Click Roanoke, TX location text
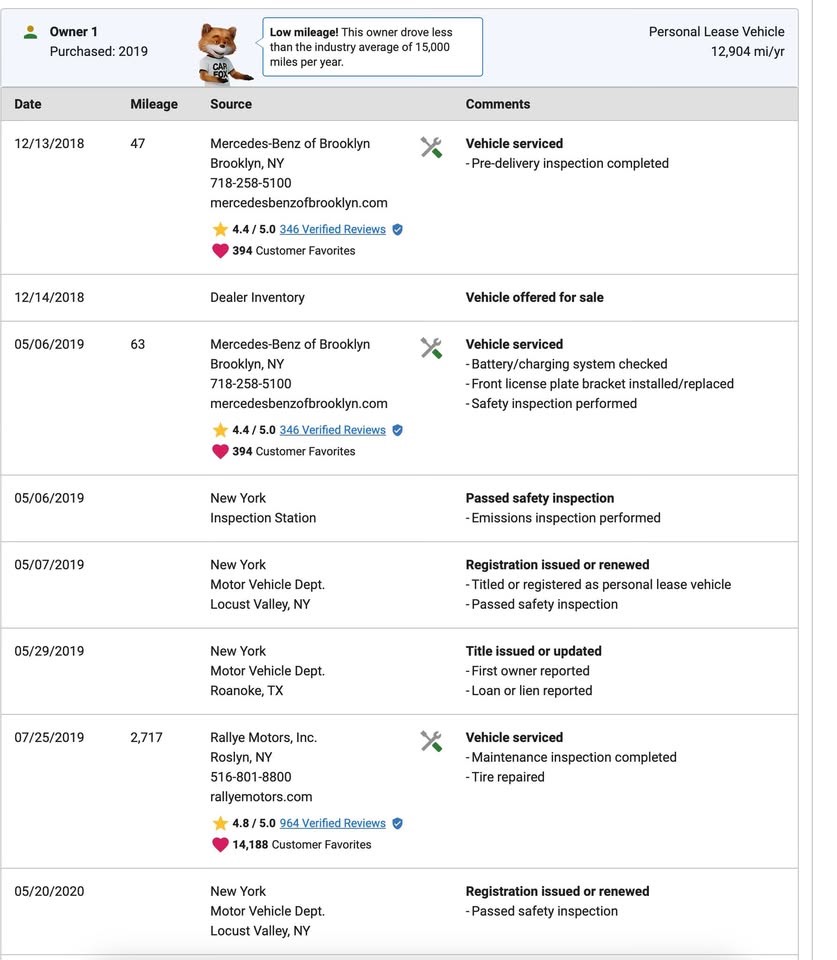Image resolution: width=837 pixels, height=960 pixels. point(246,691)
